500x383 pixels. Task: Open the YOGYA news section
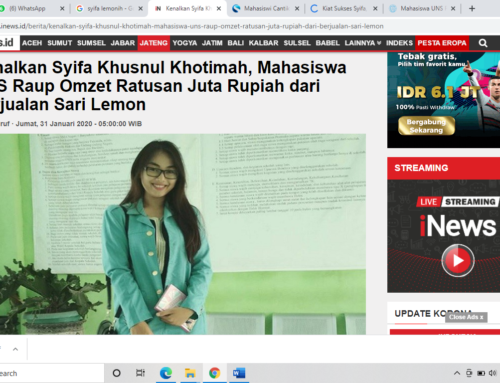[x=185, y=43]
